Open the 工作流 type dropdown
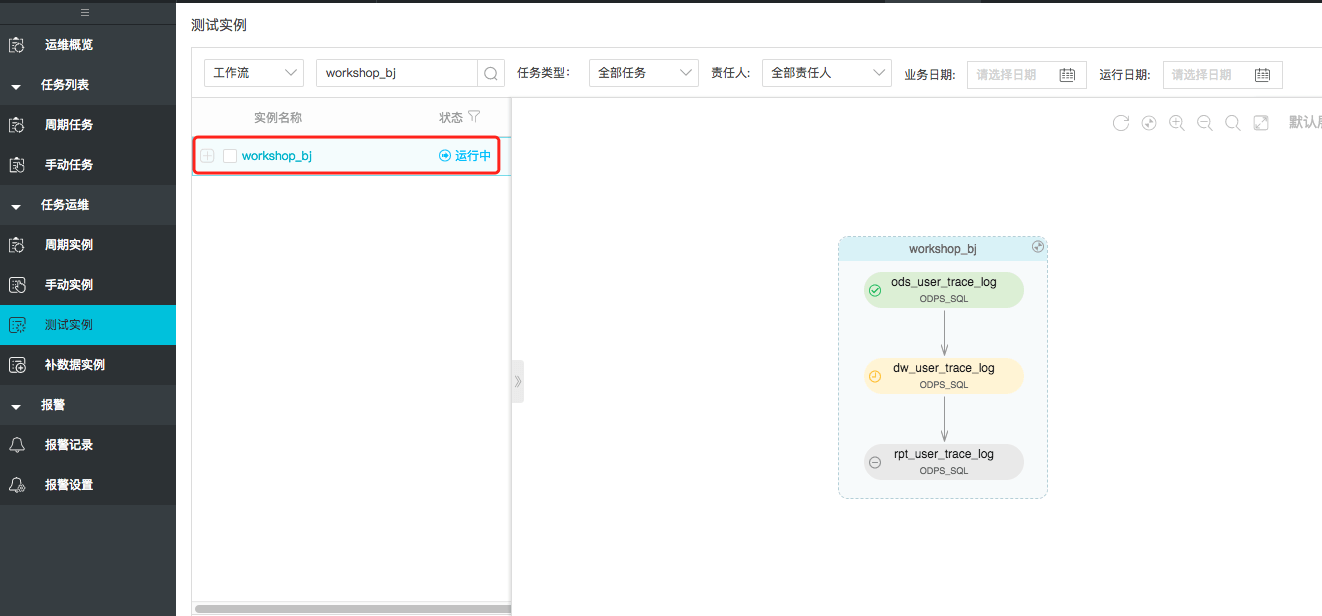 click(x=254, y=73)
